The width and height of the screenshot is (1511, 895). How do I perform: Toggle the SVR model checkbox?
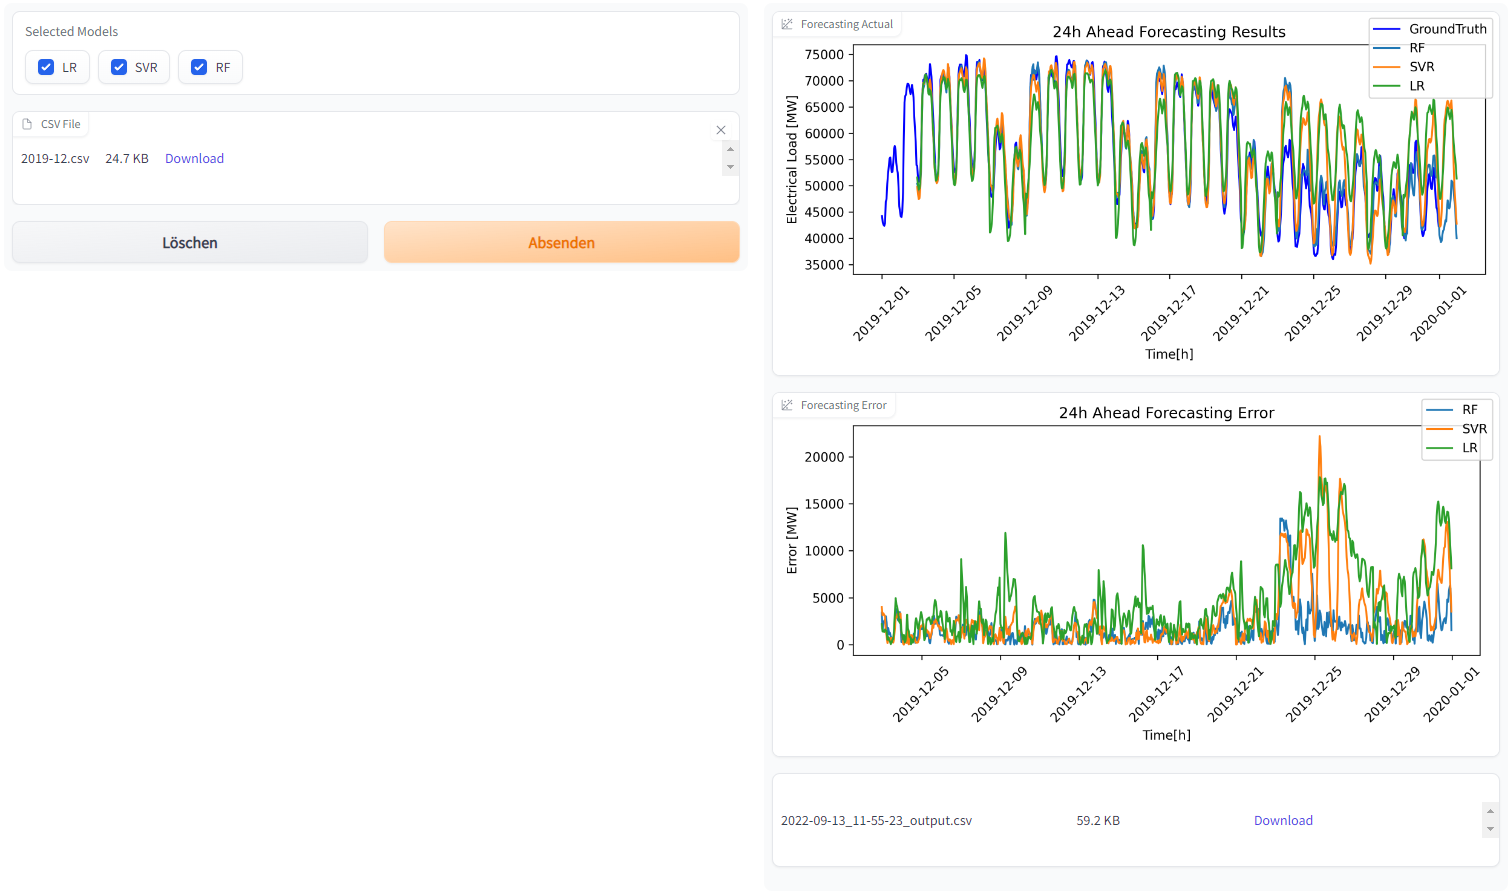point(119,67)
